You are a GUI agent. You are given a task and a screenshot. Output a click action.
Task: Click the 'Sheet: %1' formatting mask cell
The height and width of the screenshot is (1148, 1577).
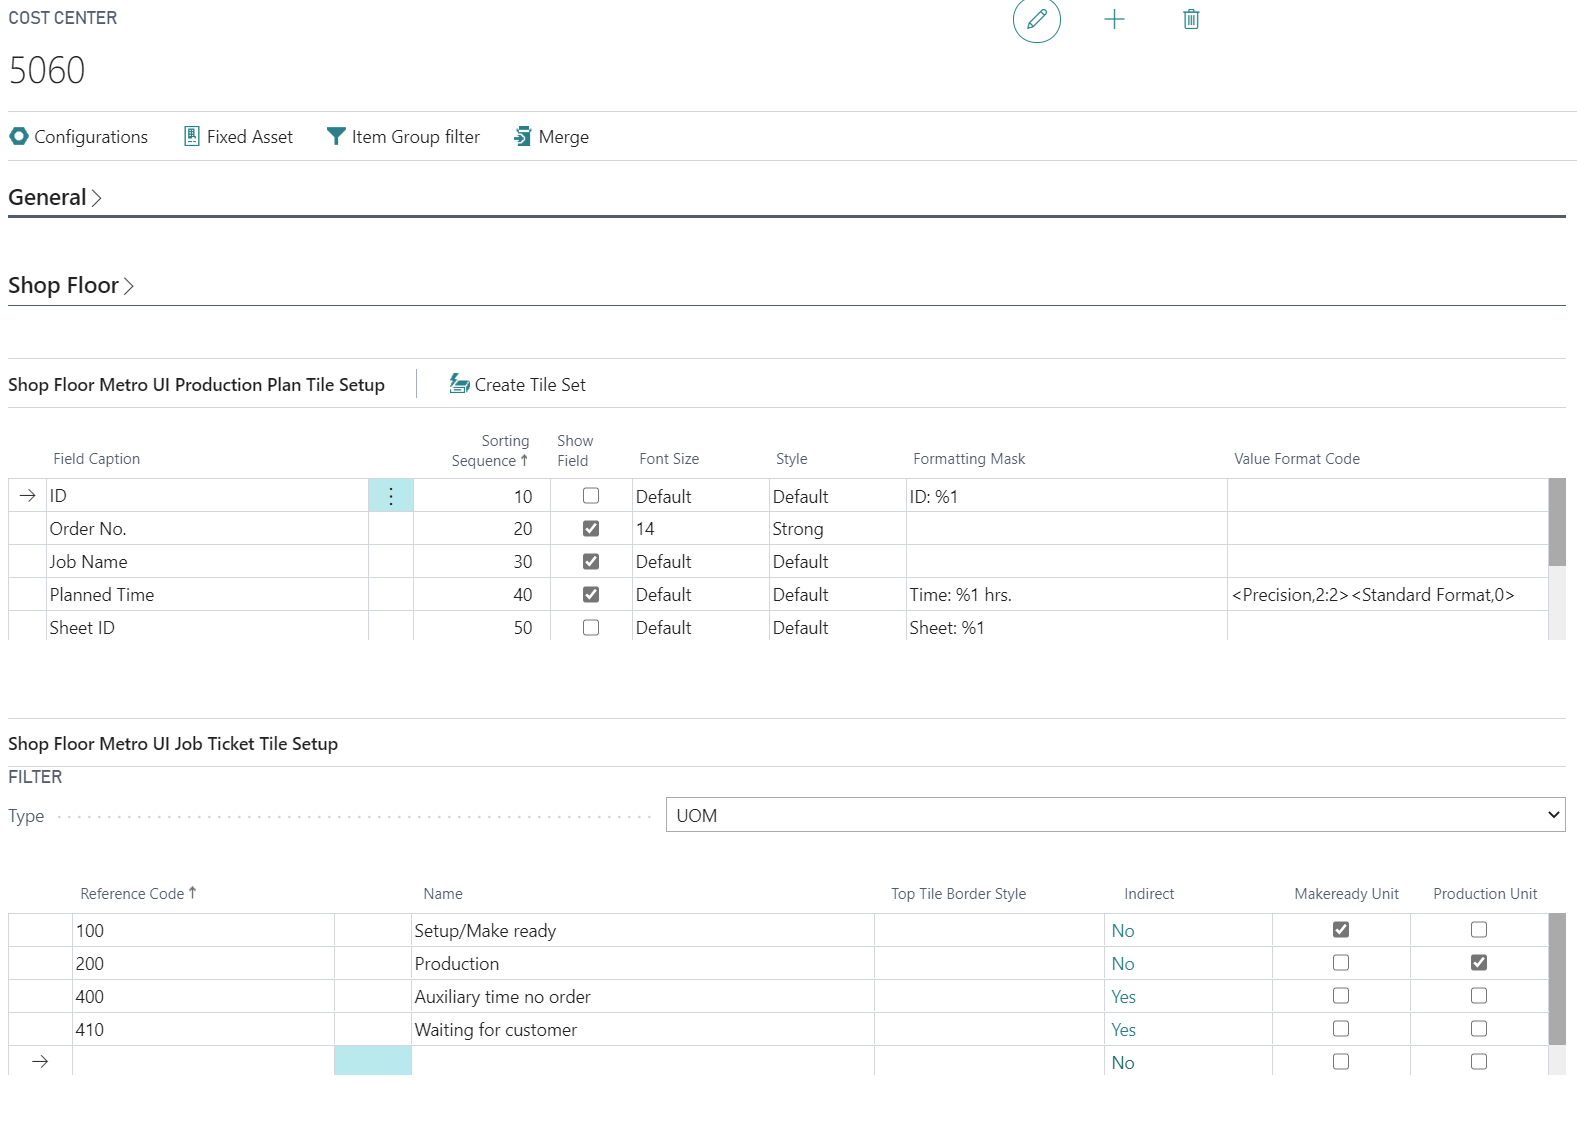click(x=1066, y=628)
